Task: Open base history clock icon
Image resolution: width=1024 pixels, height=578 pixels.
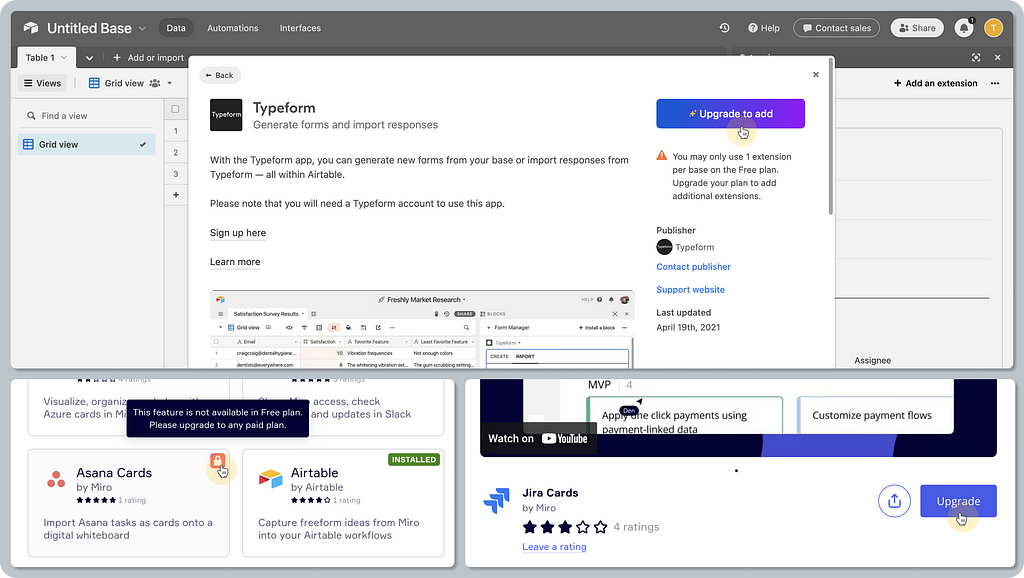Action: click(x=724, y=28)
